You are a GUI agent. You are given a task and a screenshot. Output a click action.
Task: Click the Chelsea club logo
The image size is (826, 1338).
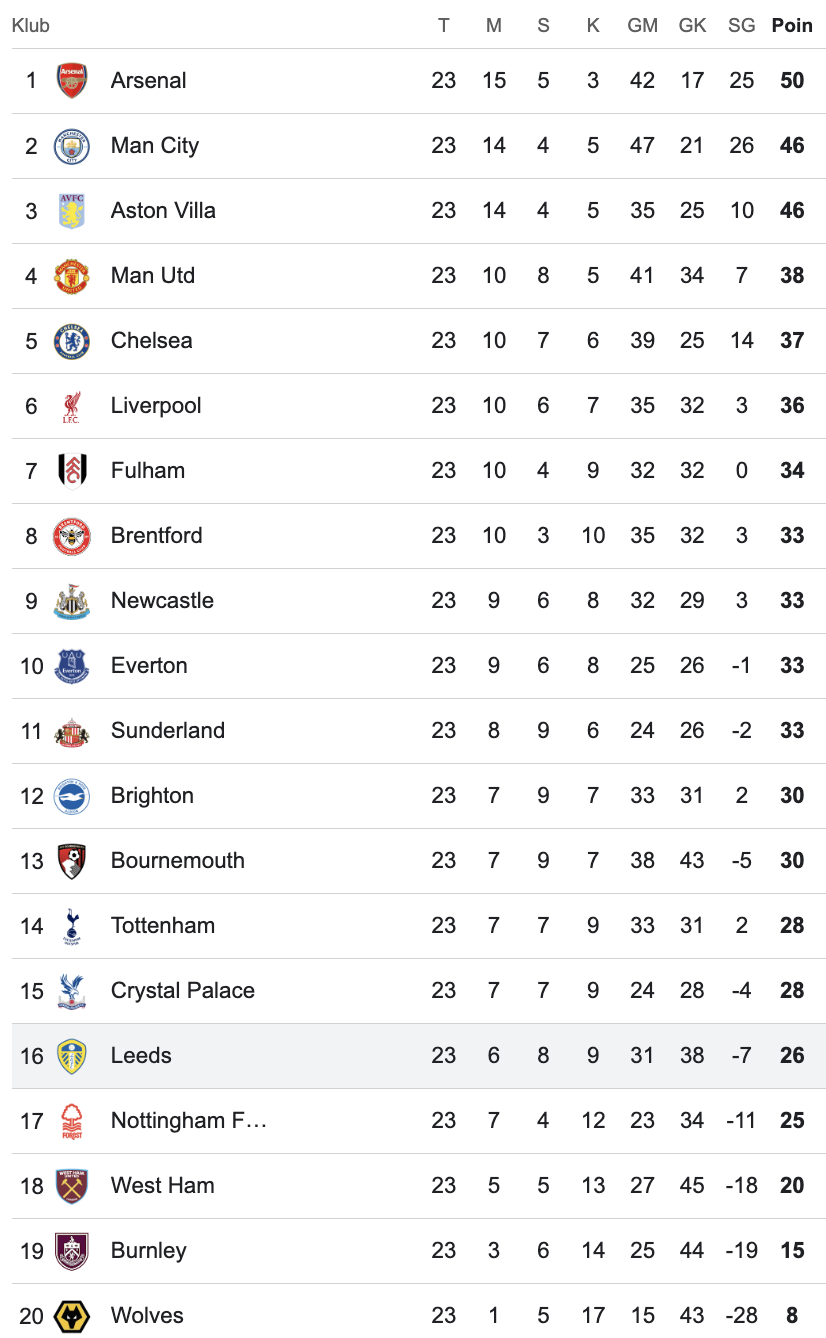pos(72,341)
